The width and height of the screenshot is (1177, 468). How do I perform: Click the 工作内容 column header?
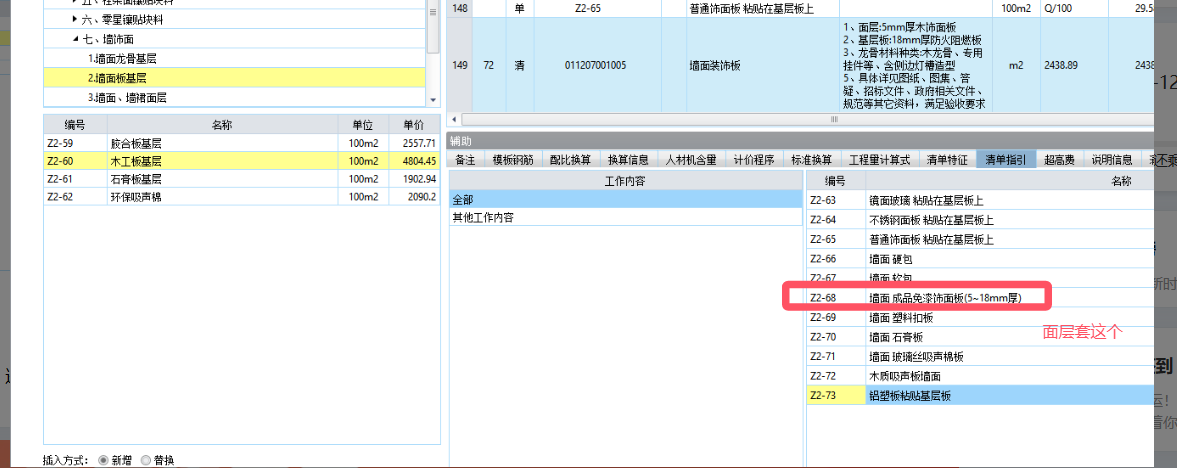click(626, 181)
